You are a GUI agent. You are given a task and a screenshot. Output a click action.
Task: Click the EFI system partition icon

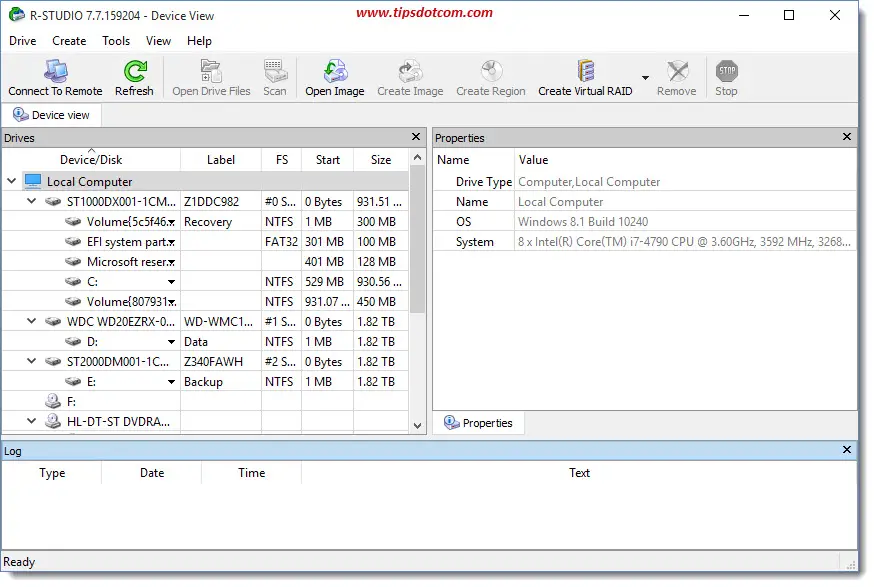pyautogui.click(x=73, y=241)
